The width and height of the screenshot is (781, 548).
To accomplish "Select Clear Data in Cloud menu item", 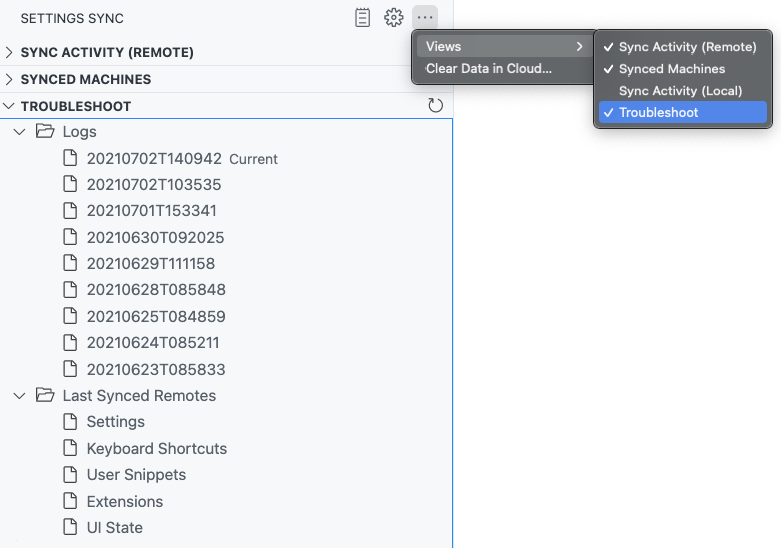I will pos(489,69).
